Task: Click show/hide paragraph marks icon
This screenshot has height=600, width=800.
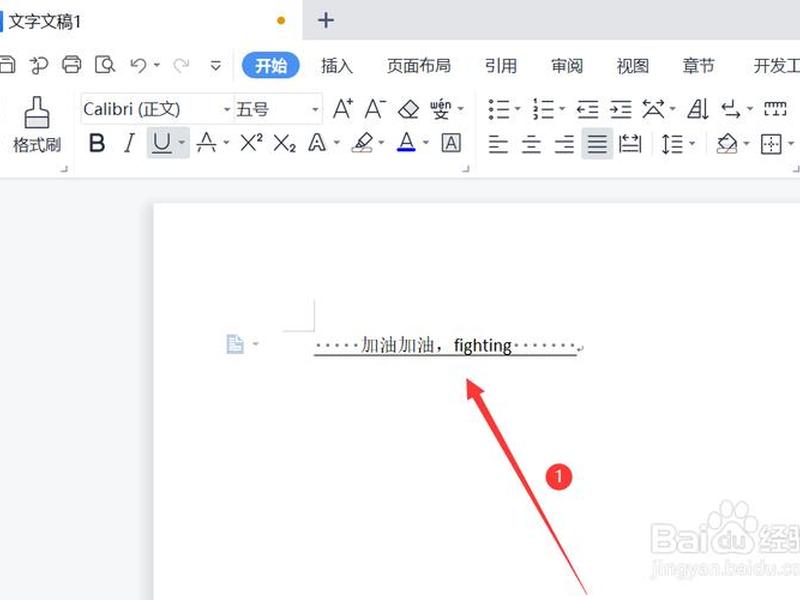Action: tap(731, 109)
